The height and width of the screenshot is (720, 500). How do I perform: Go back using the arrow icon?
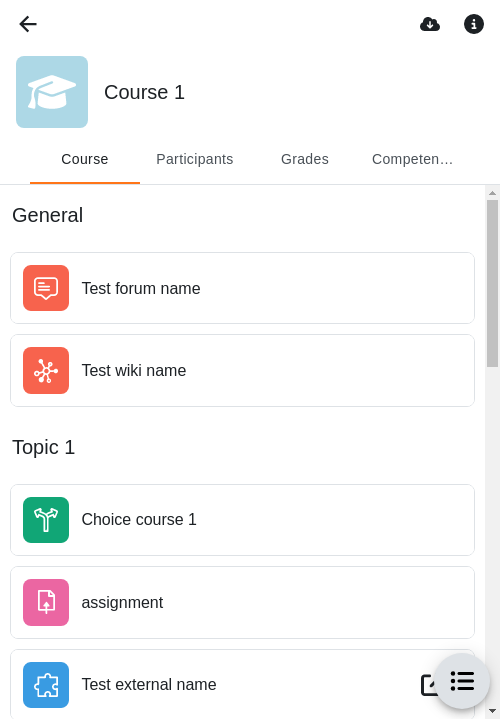(28, 24)
